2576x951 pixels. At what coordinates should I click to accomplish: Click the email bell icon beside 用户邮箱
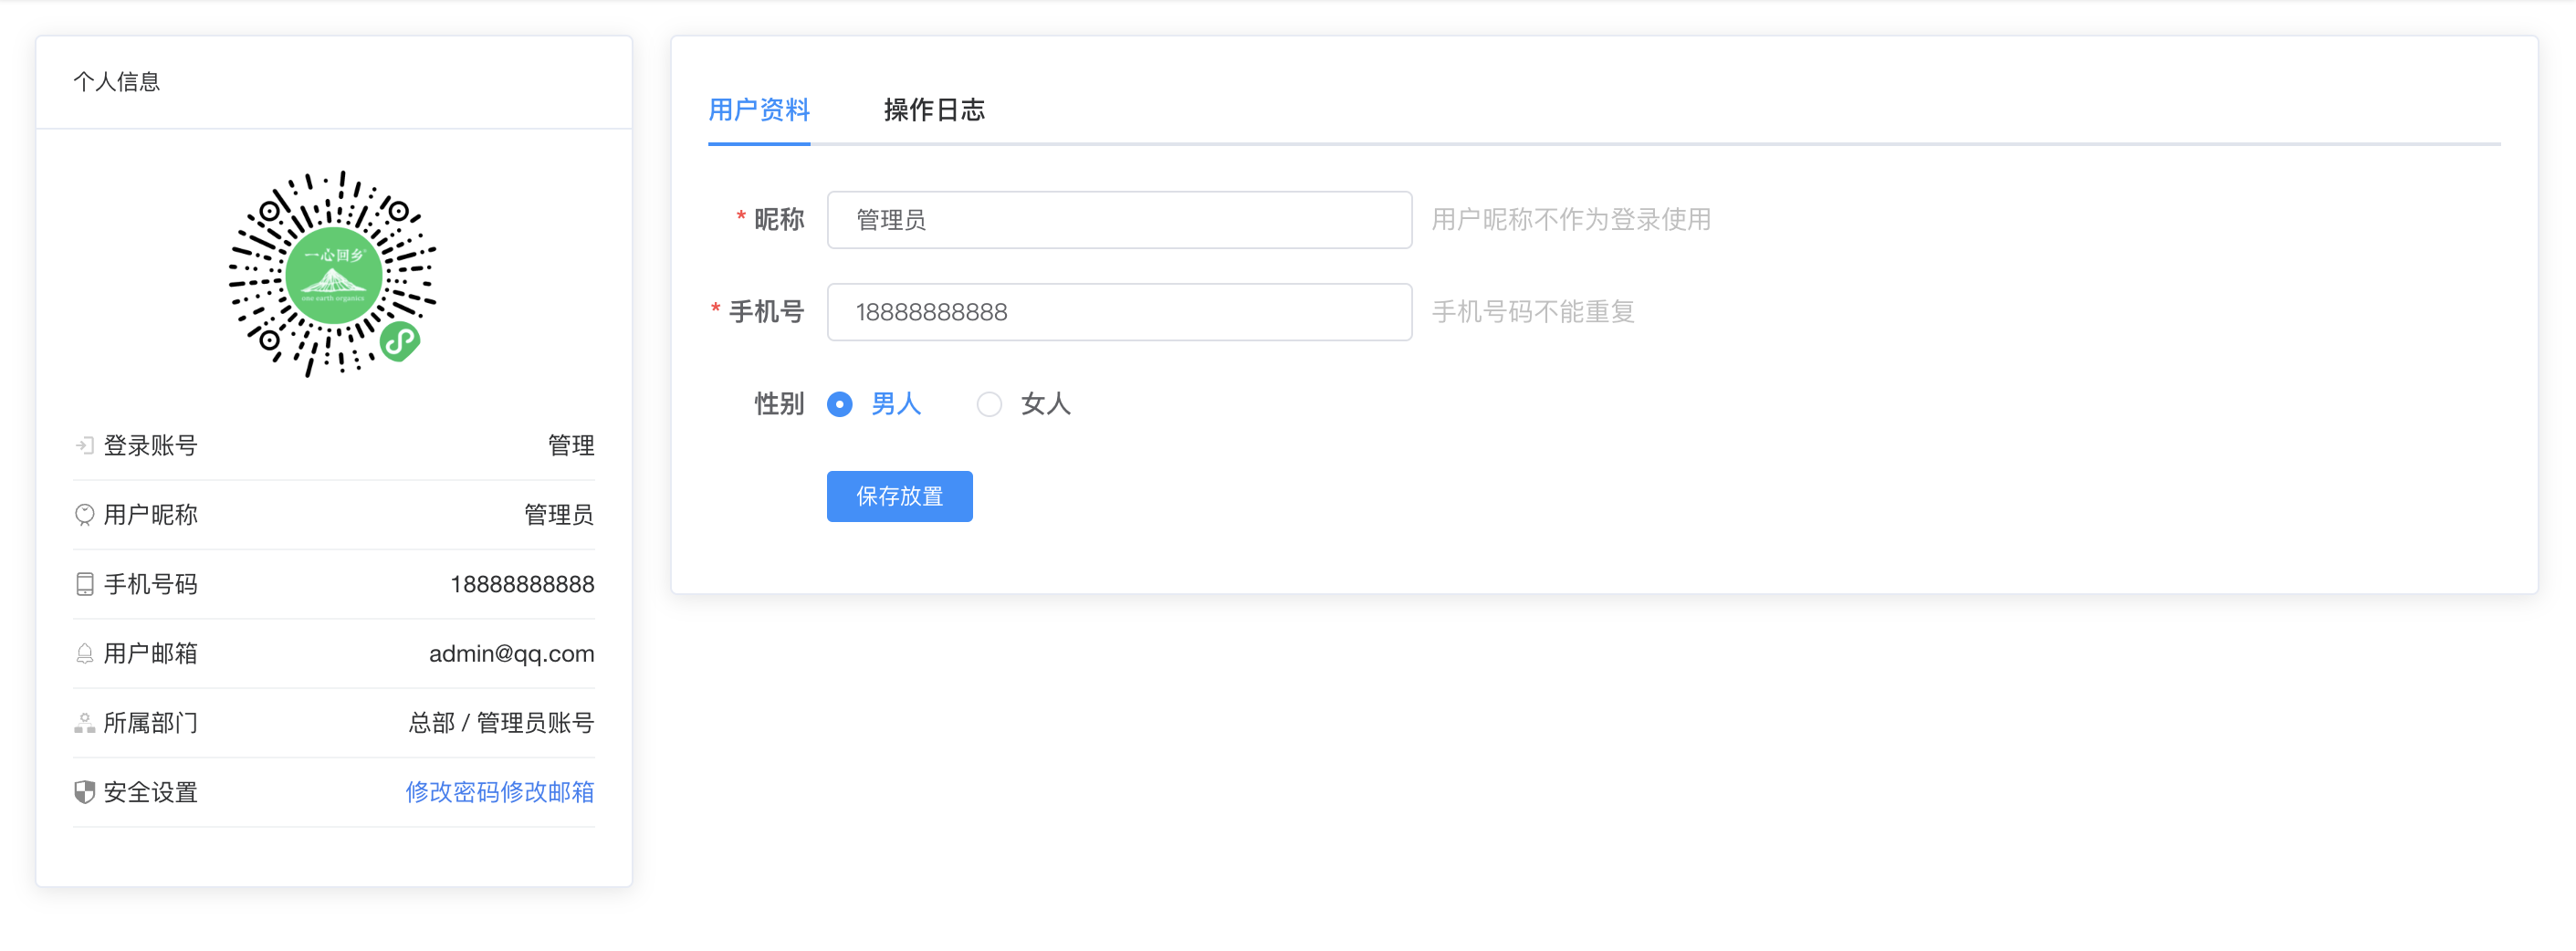tap(84, 653)
